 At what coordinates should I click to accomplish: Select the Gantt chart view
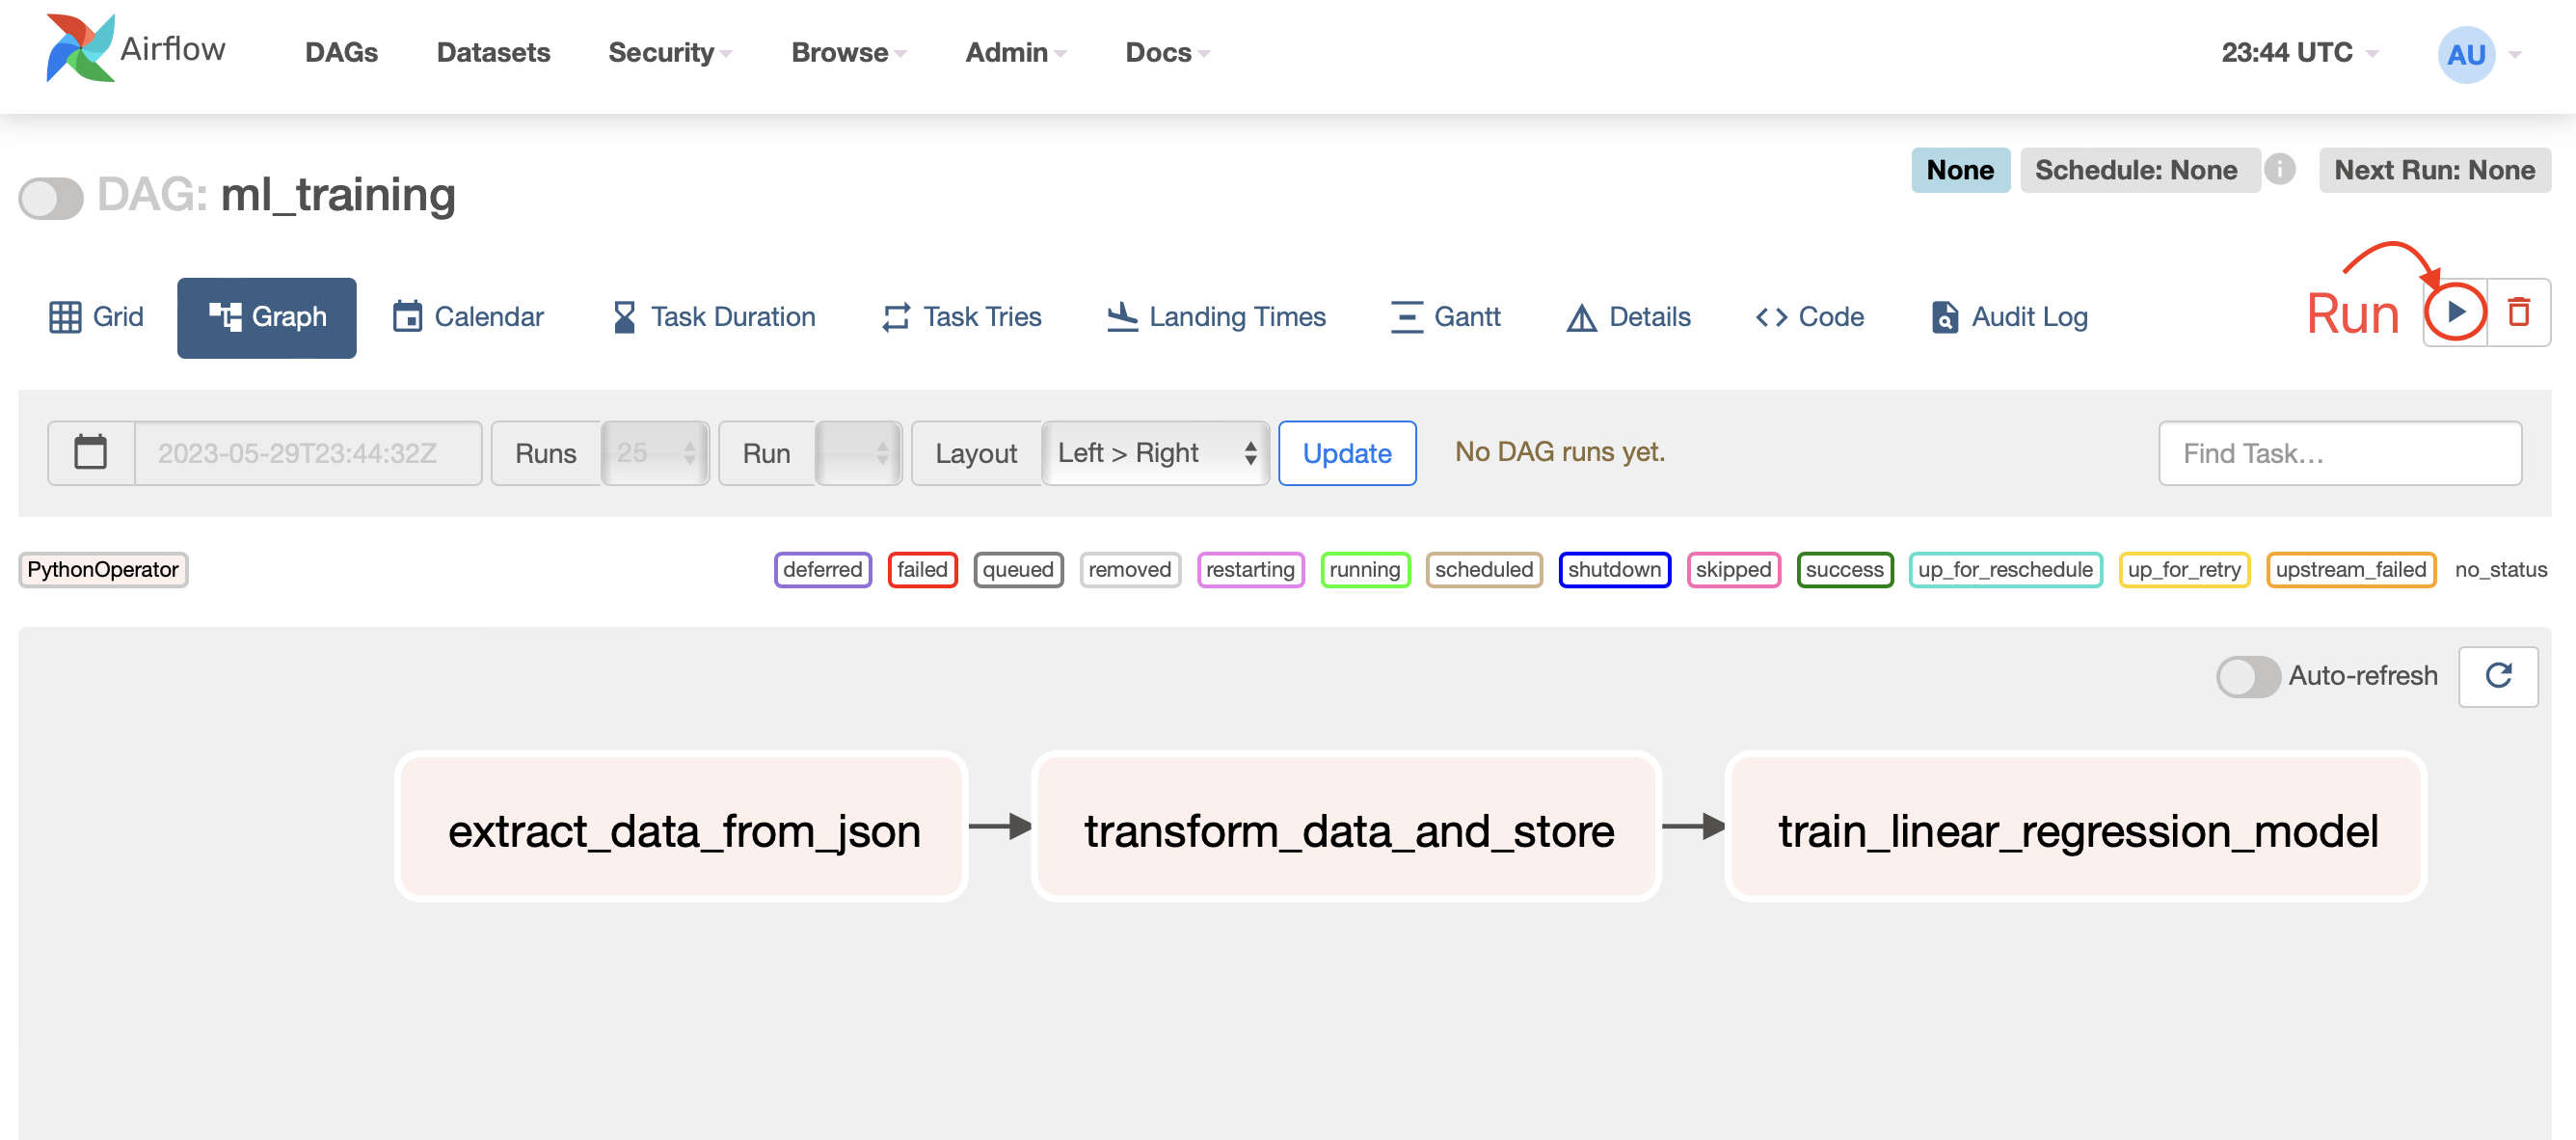pos(1445,317)
